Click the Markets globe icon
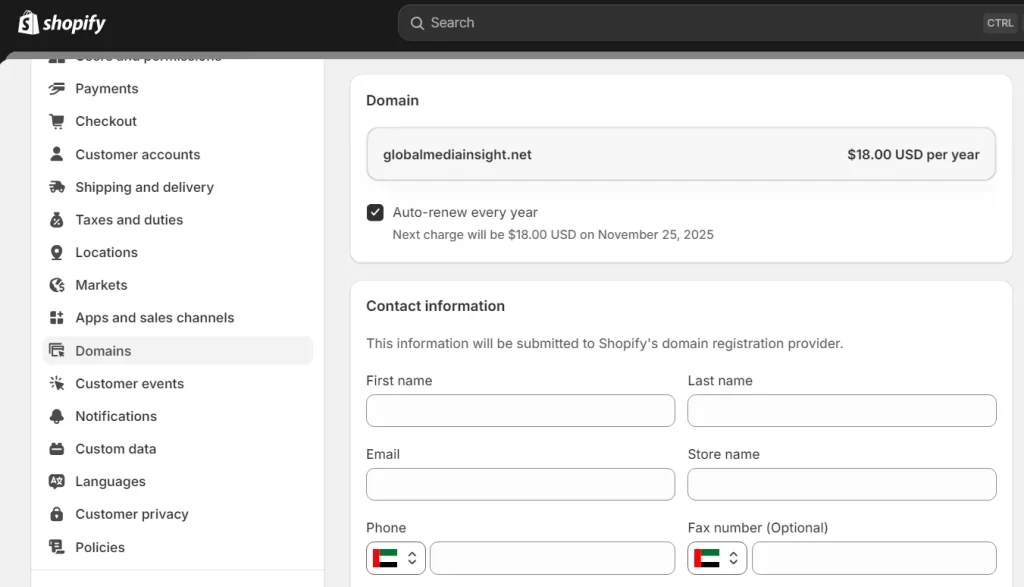Screen dimensions: 1024x587 pyautogui.click(x=57, y=285)
